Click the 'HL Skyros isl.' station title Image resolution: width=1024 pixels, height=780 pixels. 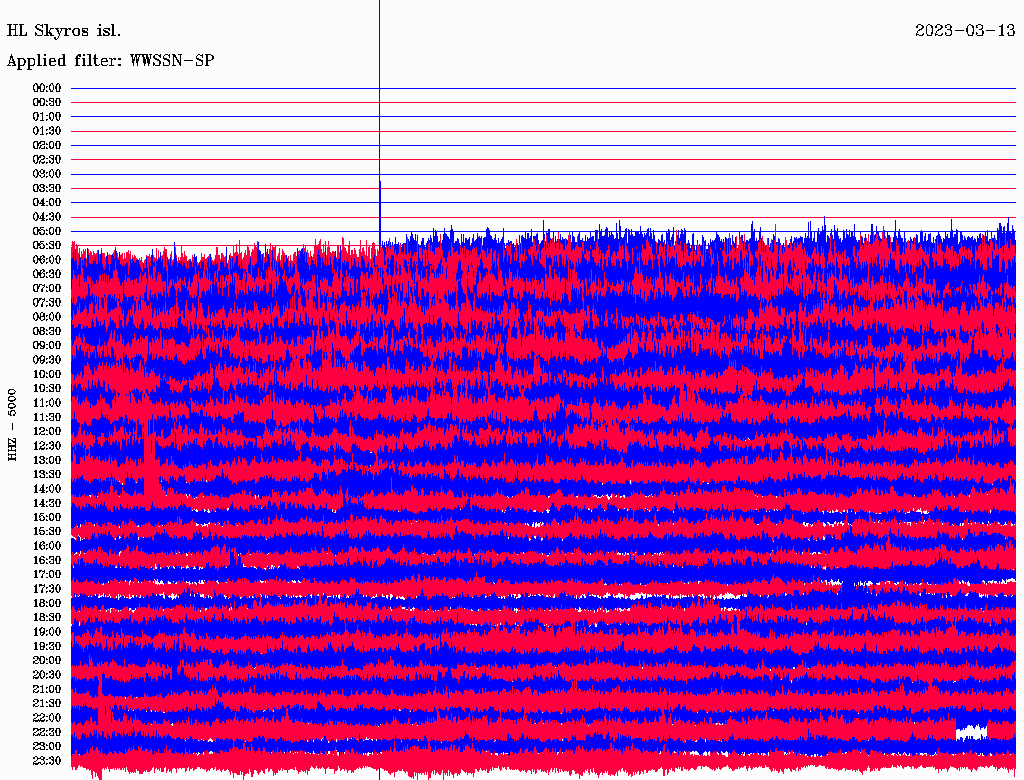(x=63, y=31)
